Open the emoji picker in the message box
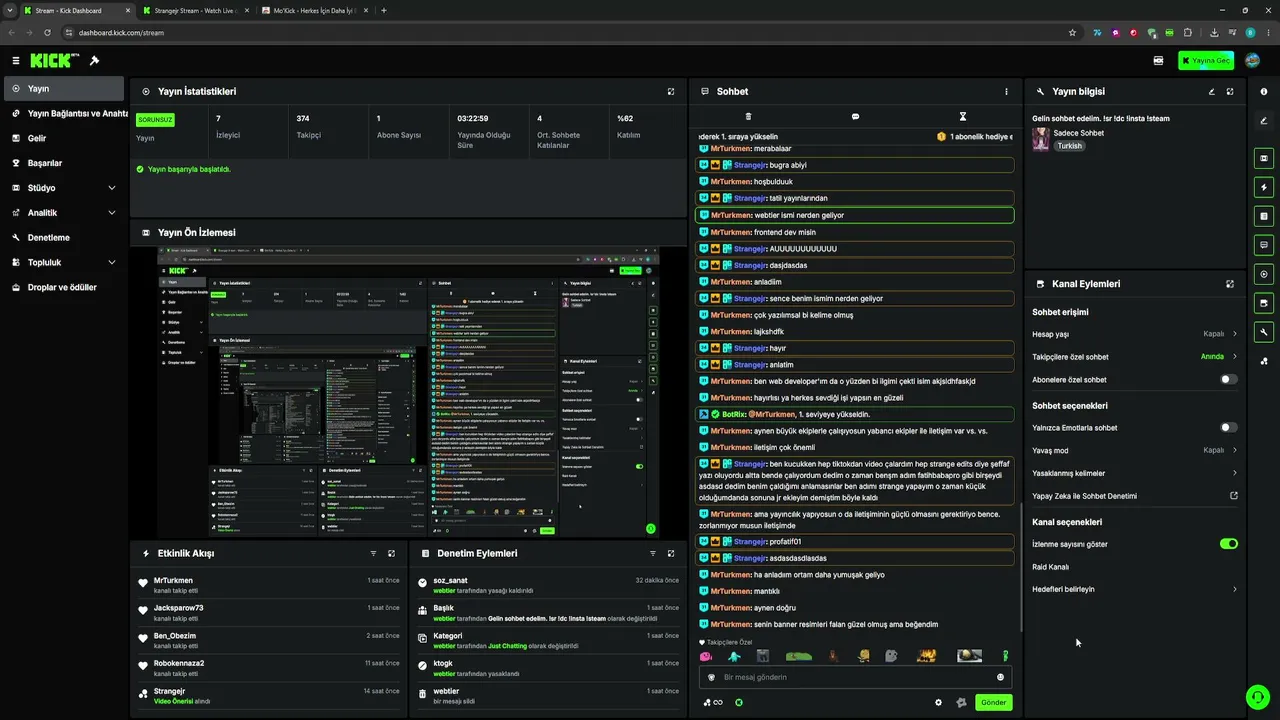This screenshot has height=720, width=1280. [1000, 677]
